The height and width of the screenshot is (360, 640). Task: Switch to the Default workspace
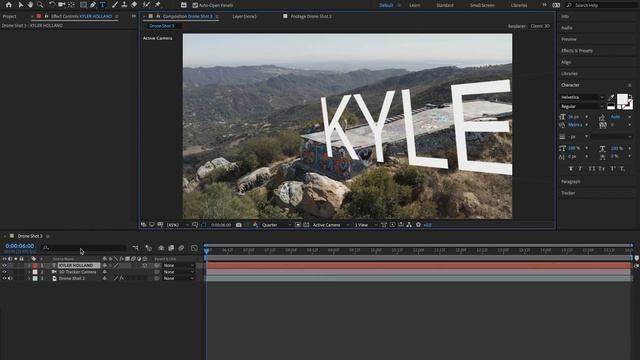tap(386, 5)
